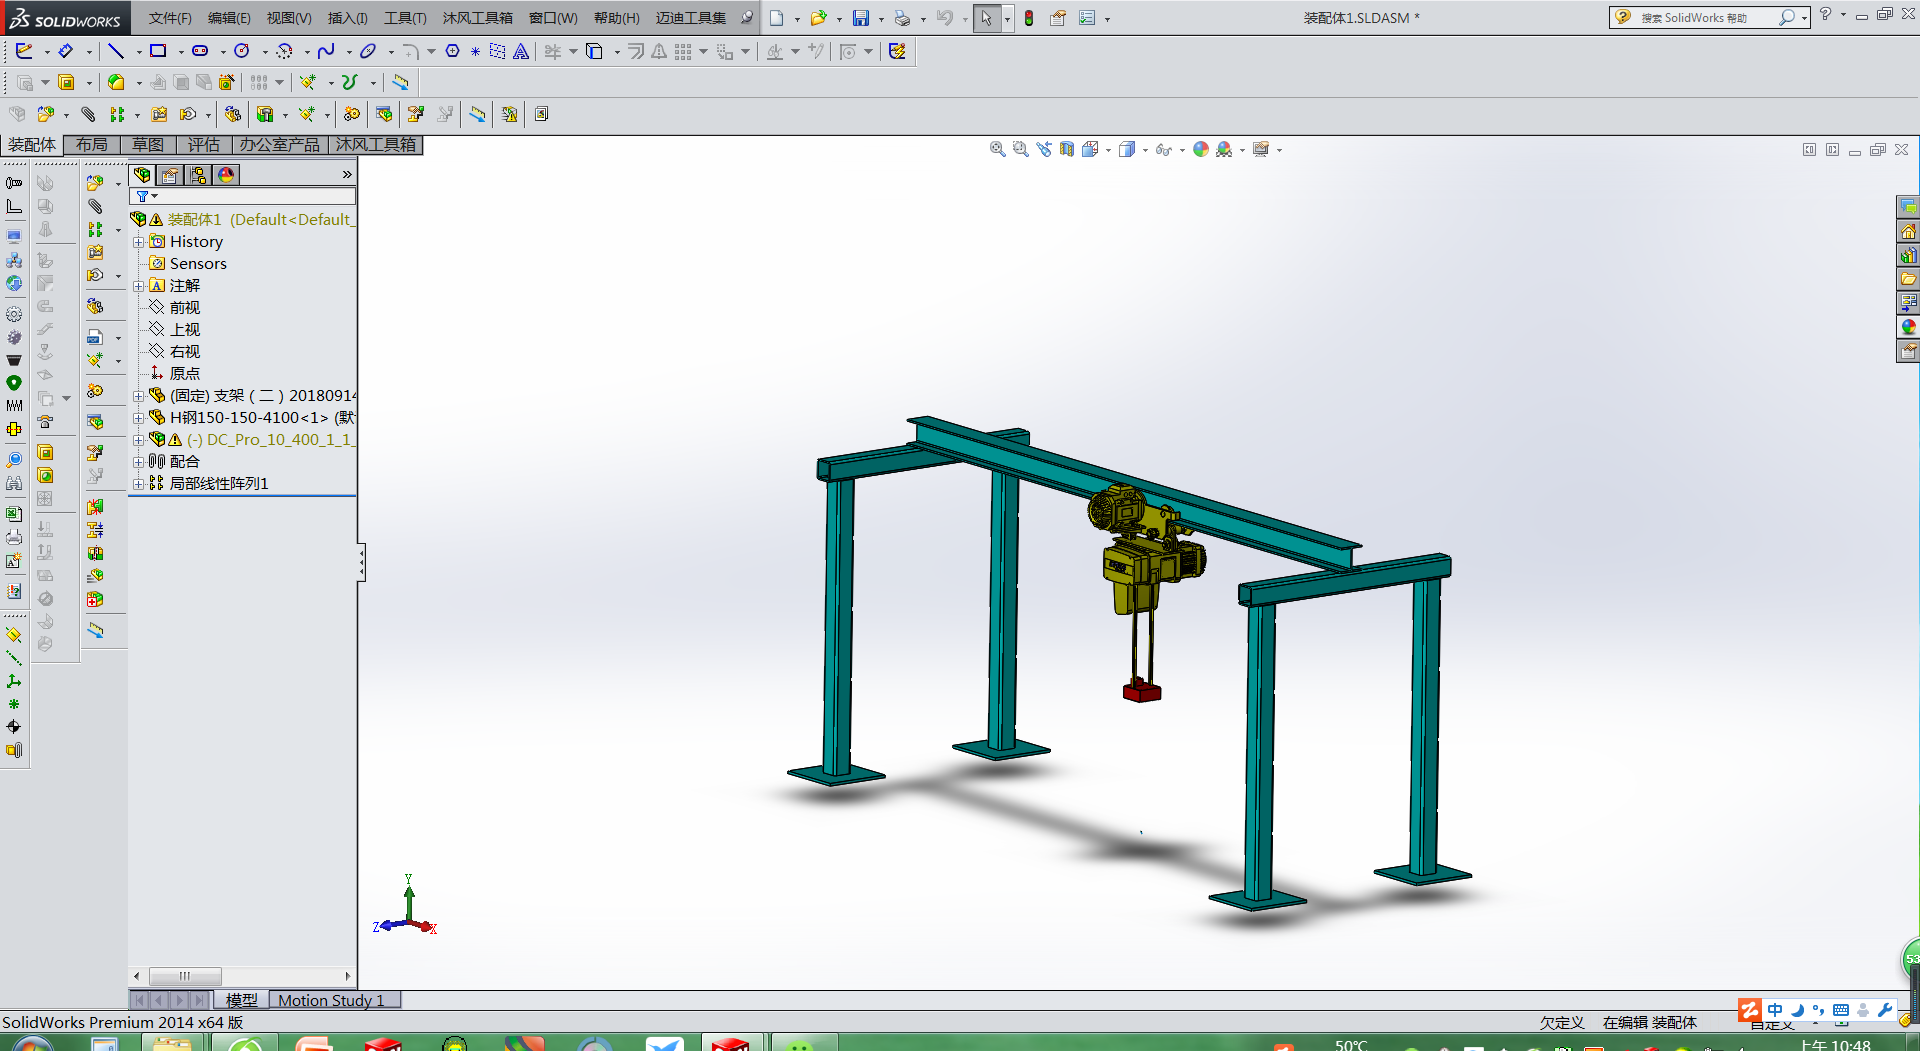1920x1051 pixels.
Task: Click the Save icon in title toolbar
Action: click(860, 18)
